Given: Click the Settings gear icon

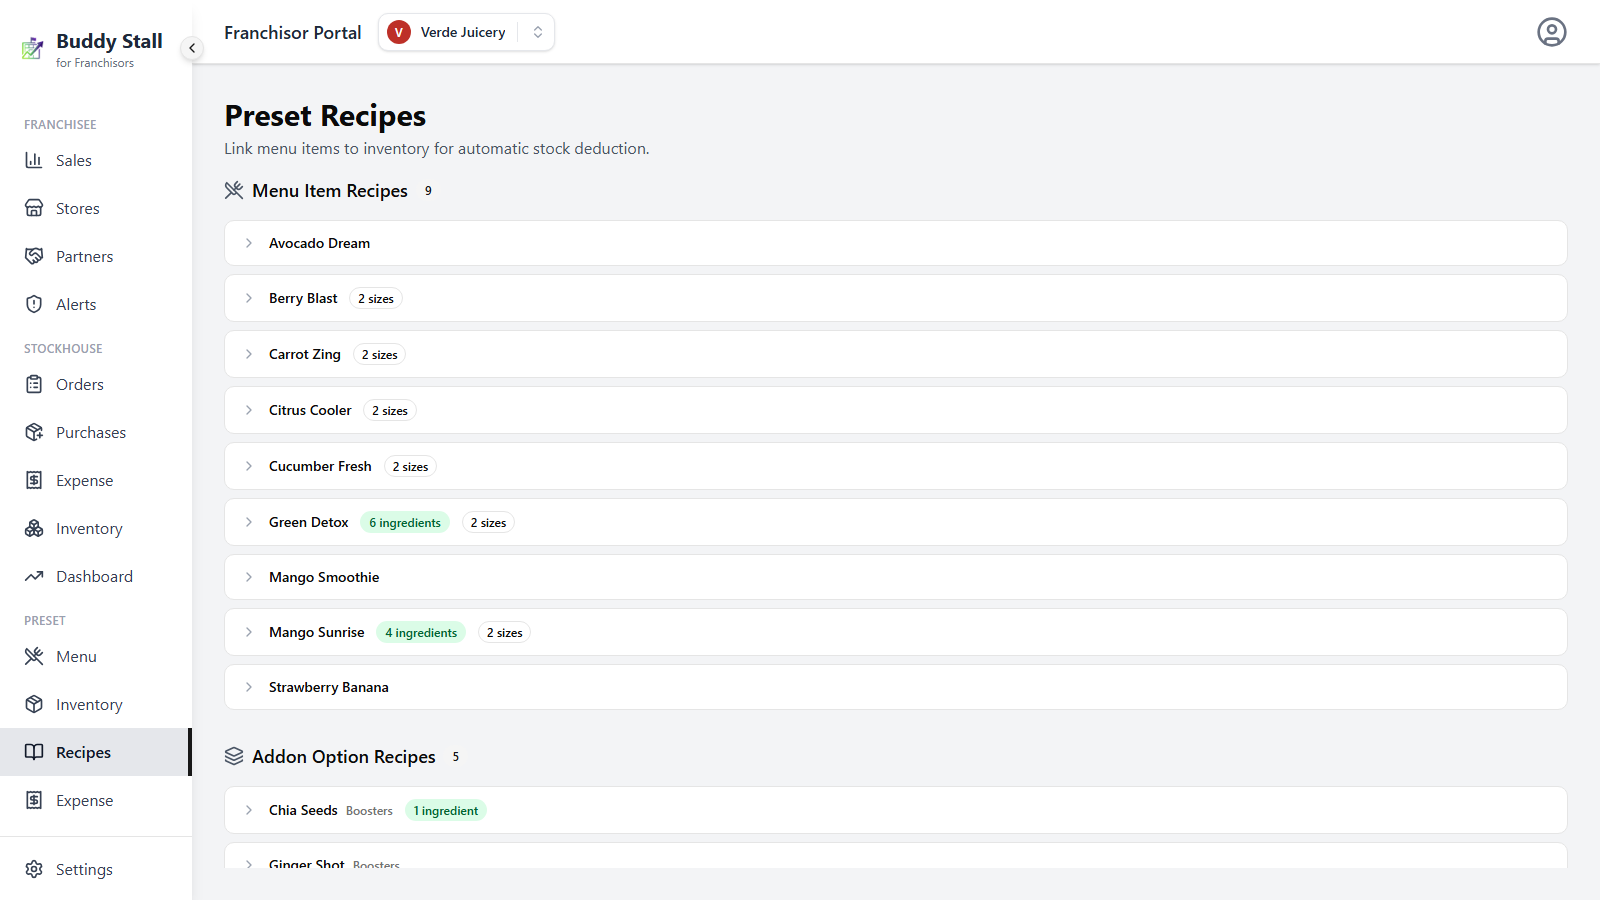Looking at the screenshot, I should pyautogui.click(x=34, y=869).
